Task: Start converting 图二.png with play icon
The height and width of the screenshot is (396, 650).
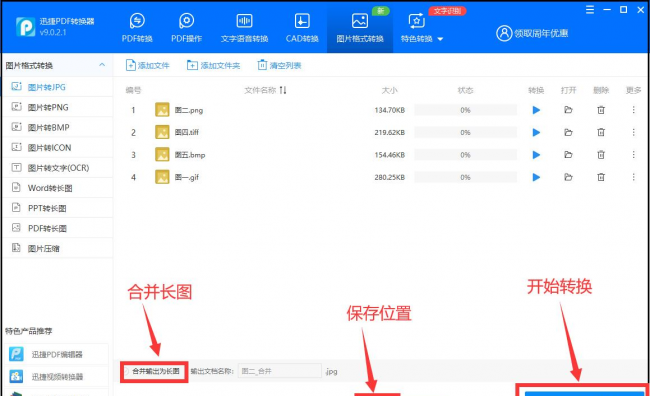Action: click(x=536, y=110)
